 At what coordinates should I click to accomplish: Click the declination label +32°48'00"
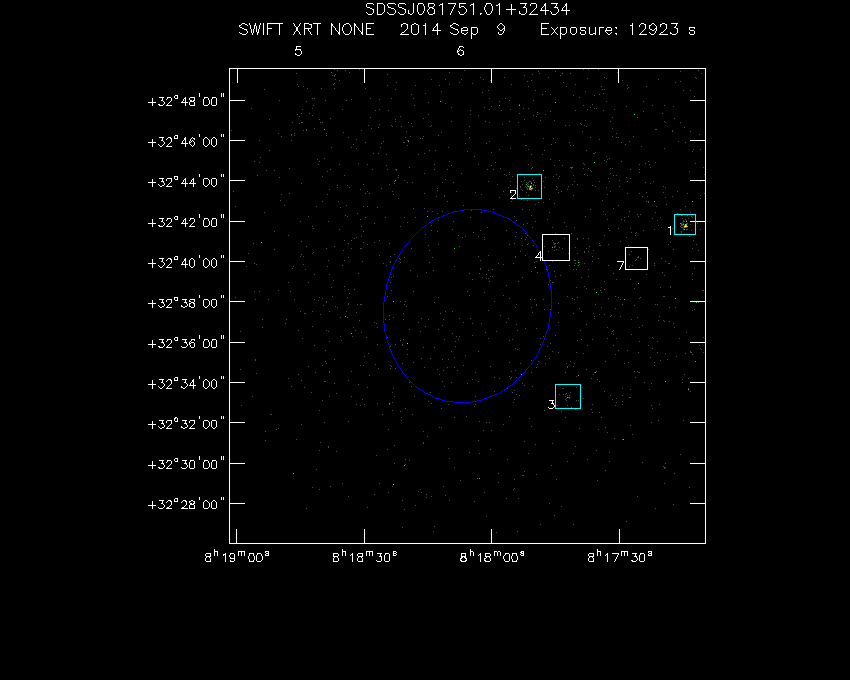[186, 101]
